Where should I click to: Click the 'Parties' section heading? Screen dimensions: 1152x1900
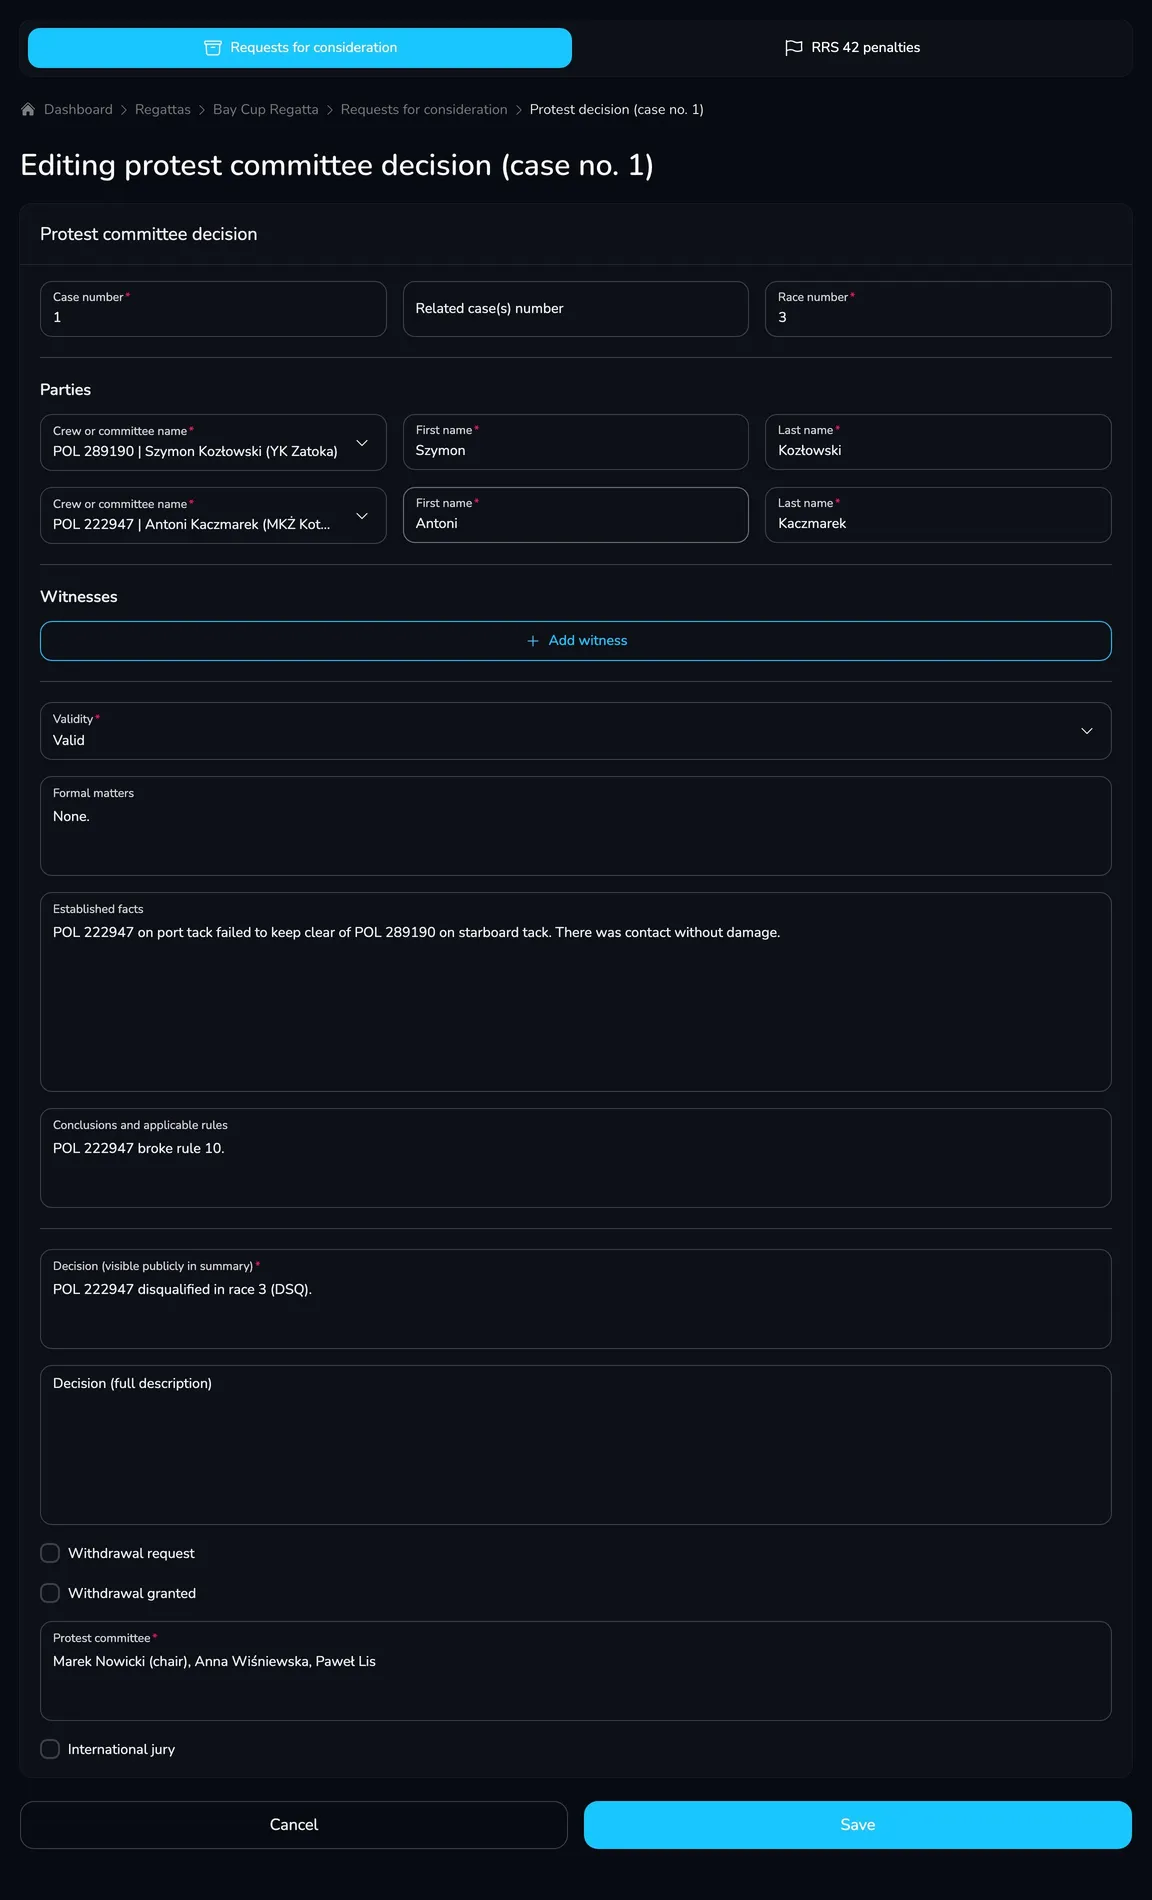click(x=65, y=390)
